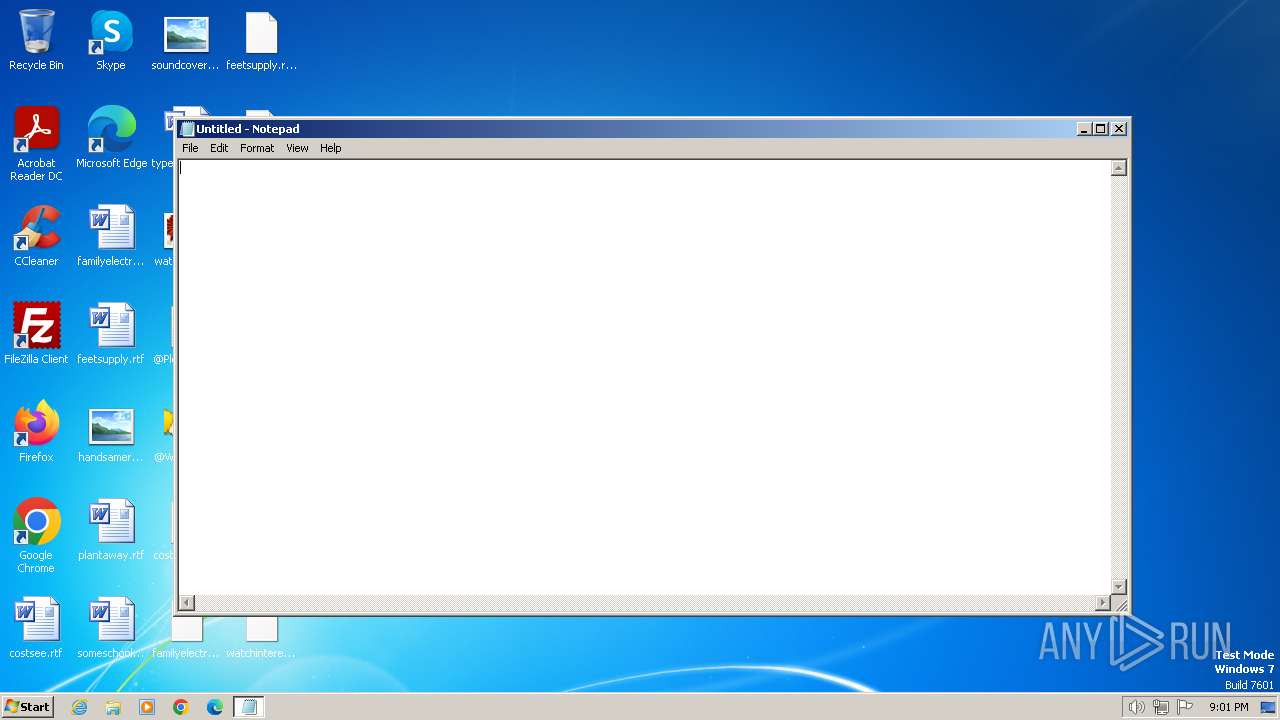Select the watchintere... file icon
Viewport: 1280px width, 720px height.
pos(261,640)
